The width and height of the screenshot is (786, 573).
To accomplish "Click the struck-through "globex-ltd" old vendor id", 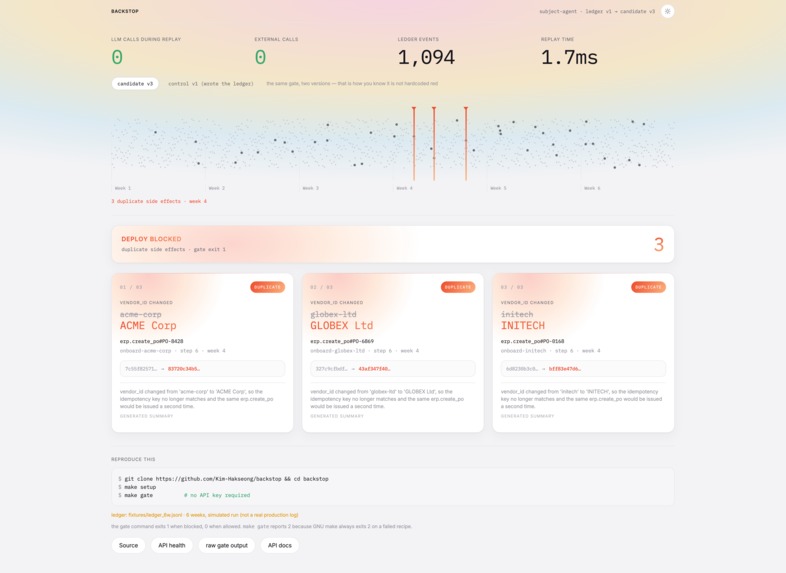I will click(x=333, y=314).
